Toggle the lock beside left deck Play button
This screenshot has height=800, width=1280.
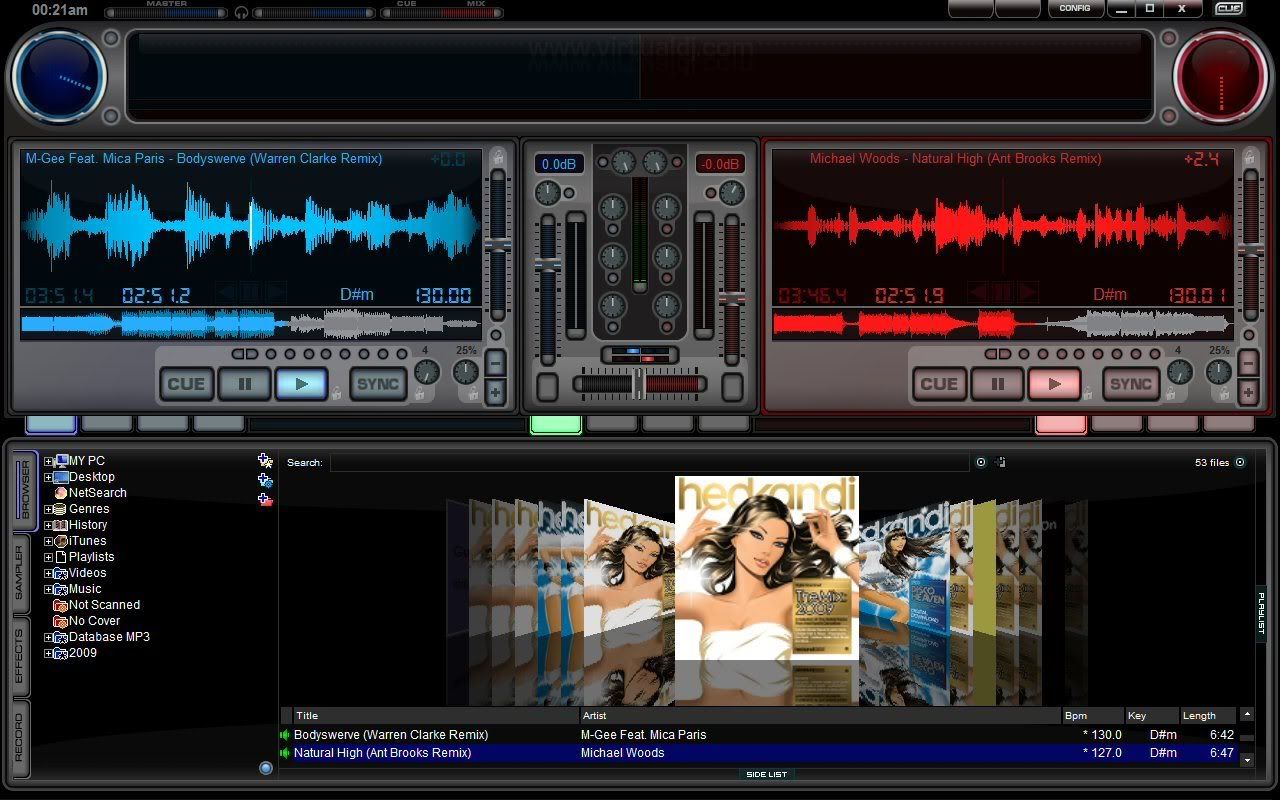point(336,393)
